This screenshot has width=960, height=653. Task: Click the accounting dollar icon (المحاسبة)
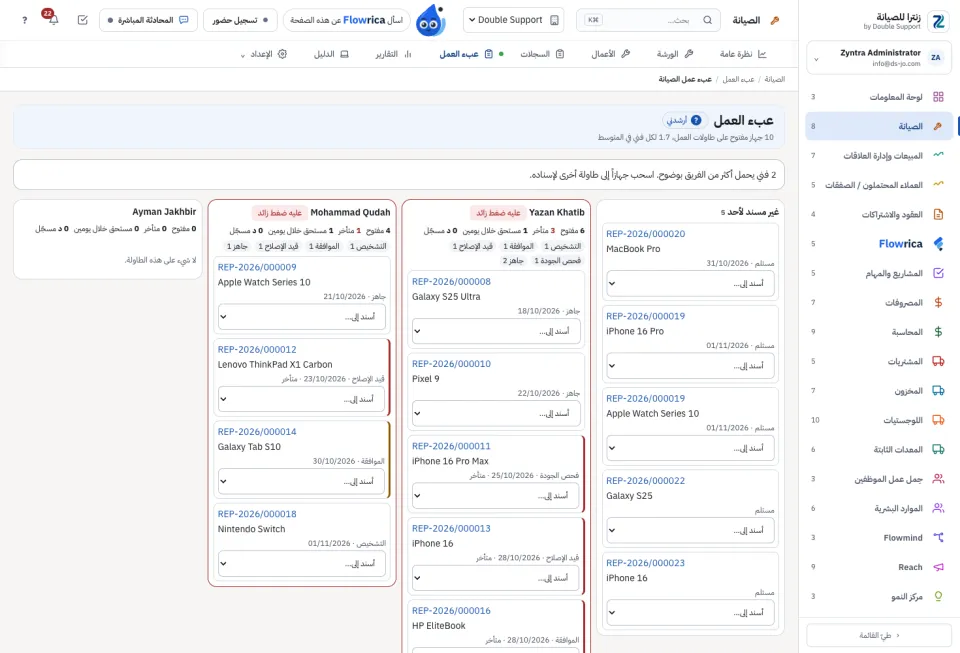(938, 332)
